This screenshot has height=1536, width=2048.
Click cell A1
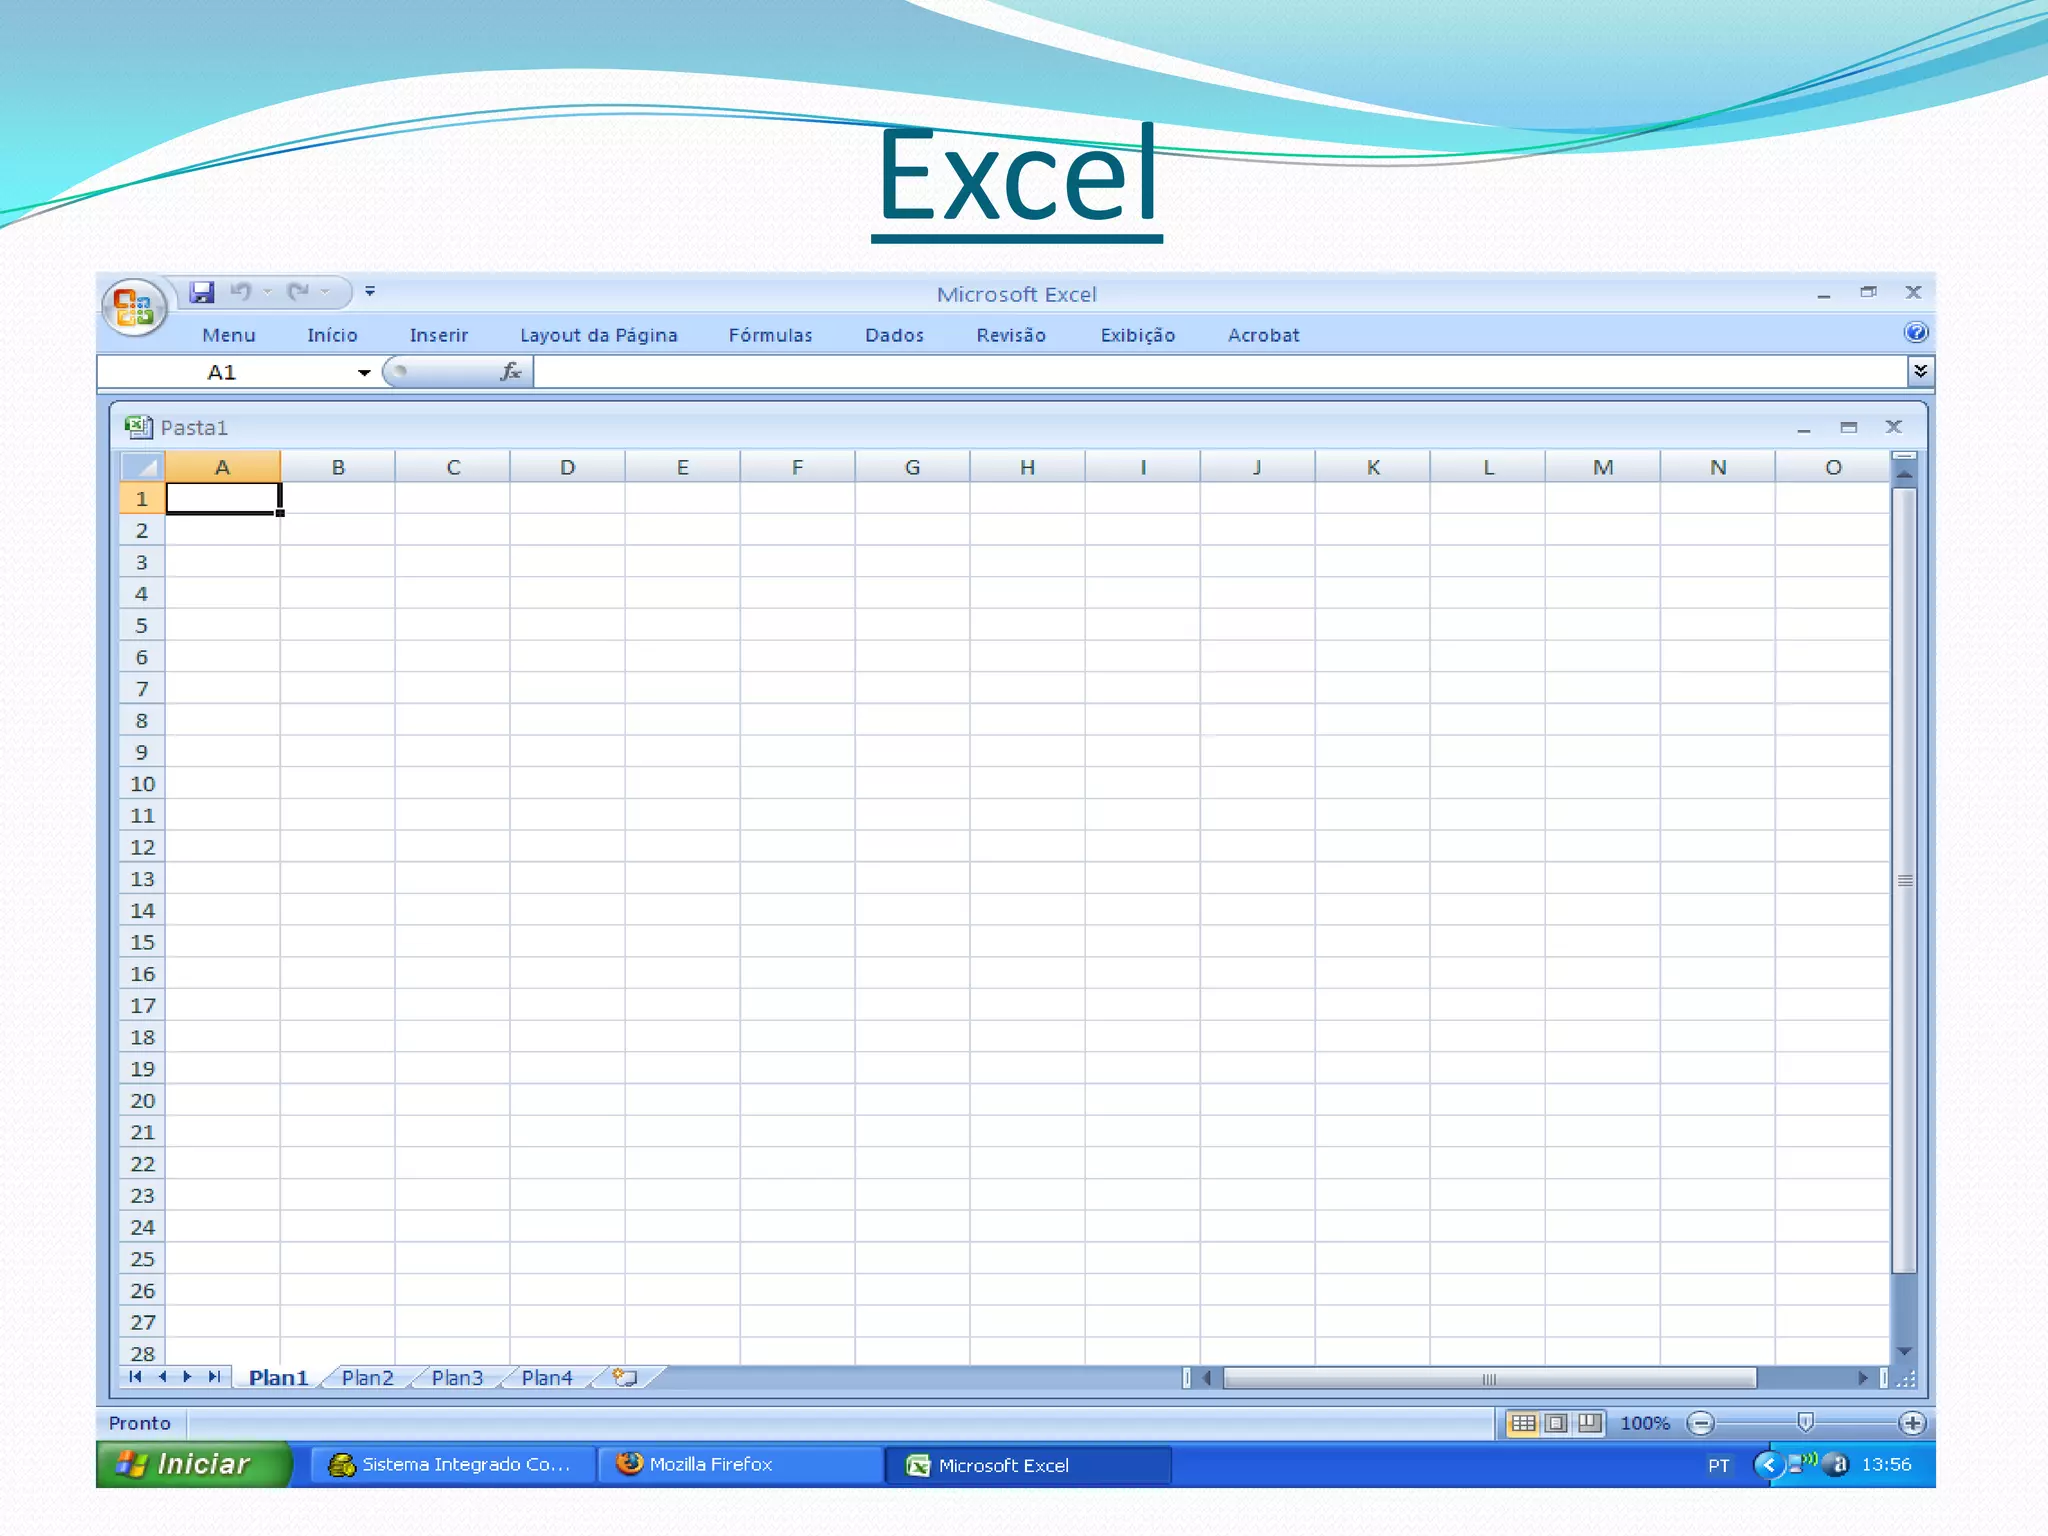222,498
